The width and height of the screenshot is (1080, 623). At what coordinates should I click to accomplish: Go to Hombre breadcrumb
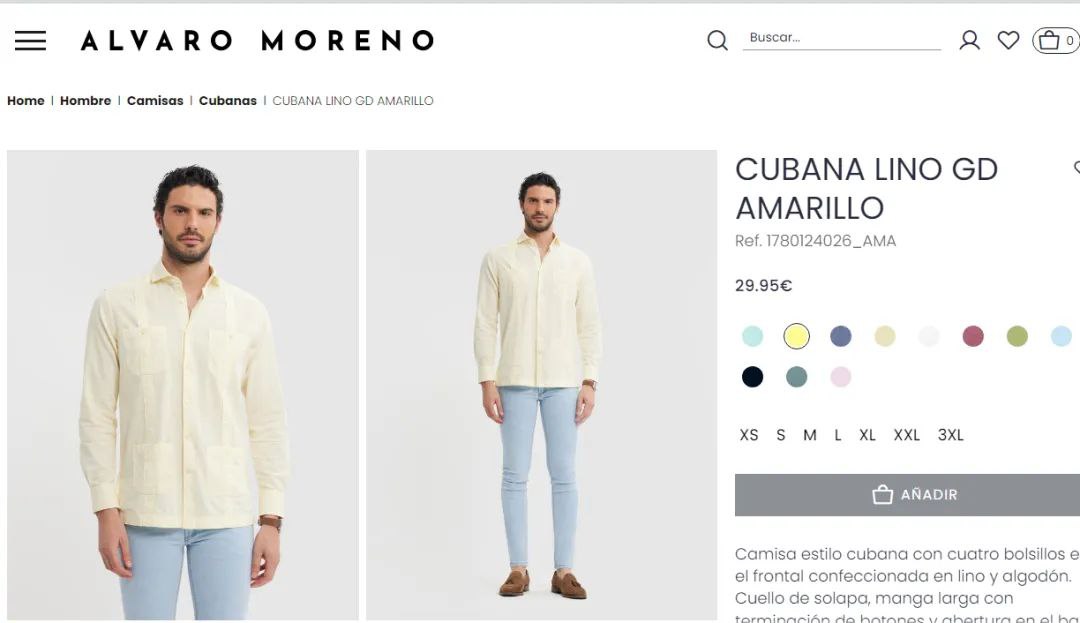pos(85,101)
